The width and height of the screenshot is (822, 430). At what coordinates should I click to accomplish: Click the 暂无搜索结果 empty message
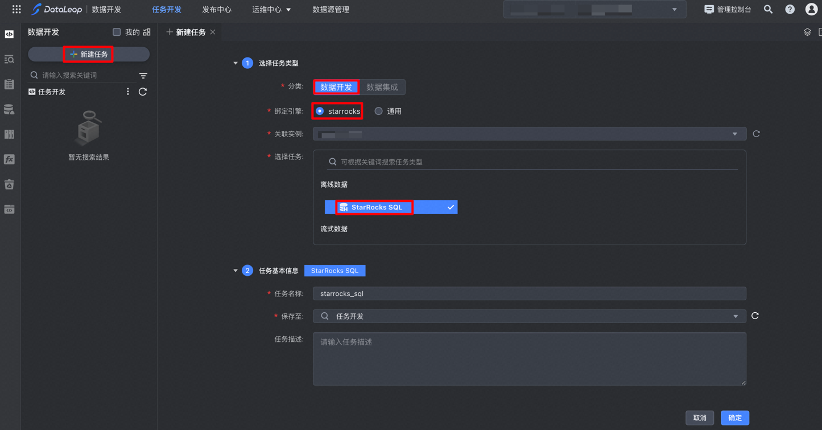[89, 157]
